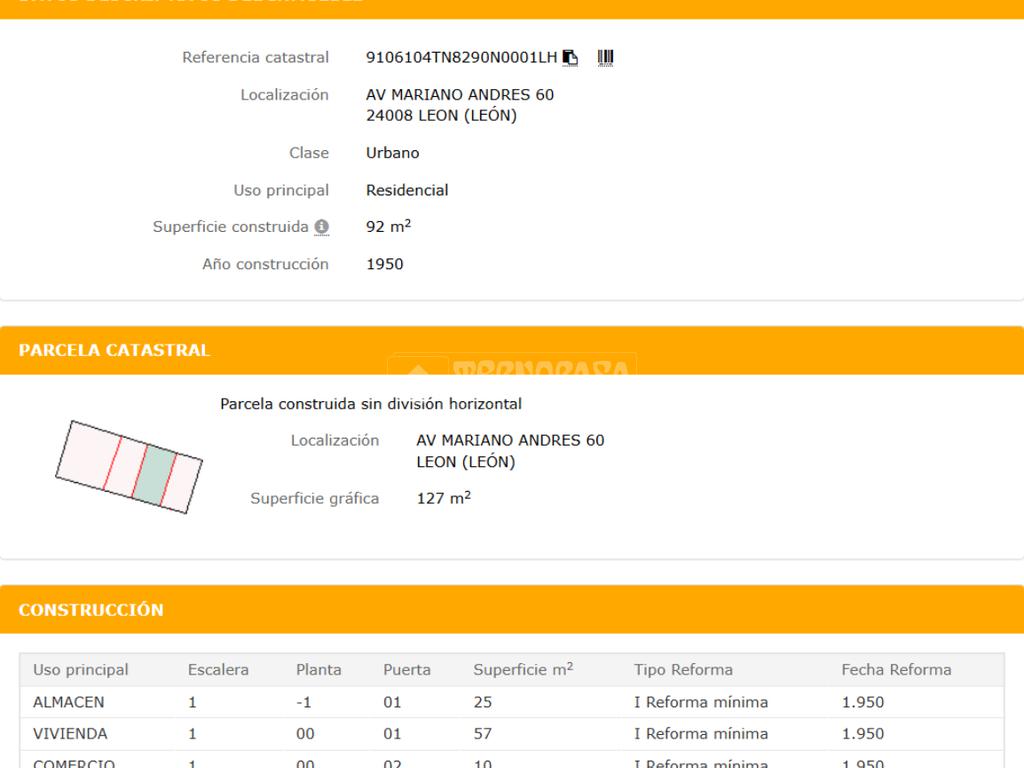Screen dimensions: 1024x768
Task: Click the Escalera column header
Action: pyautogui.click(x=218, y=670)
